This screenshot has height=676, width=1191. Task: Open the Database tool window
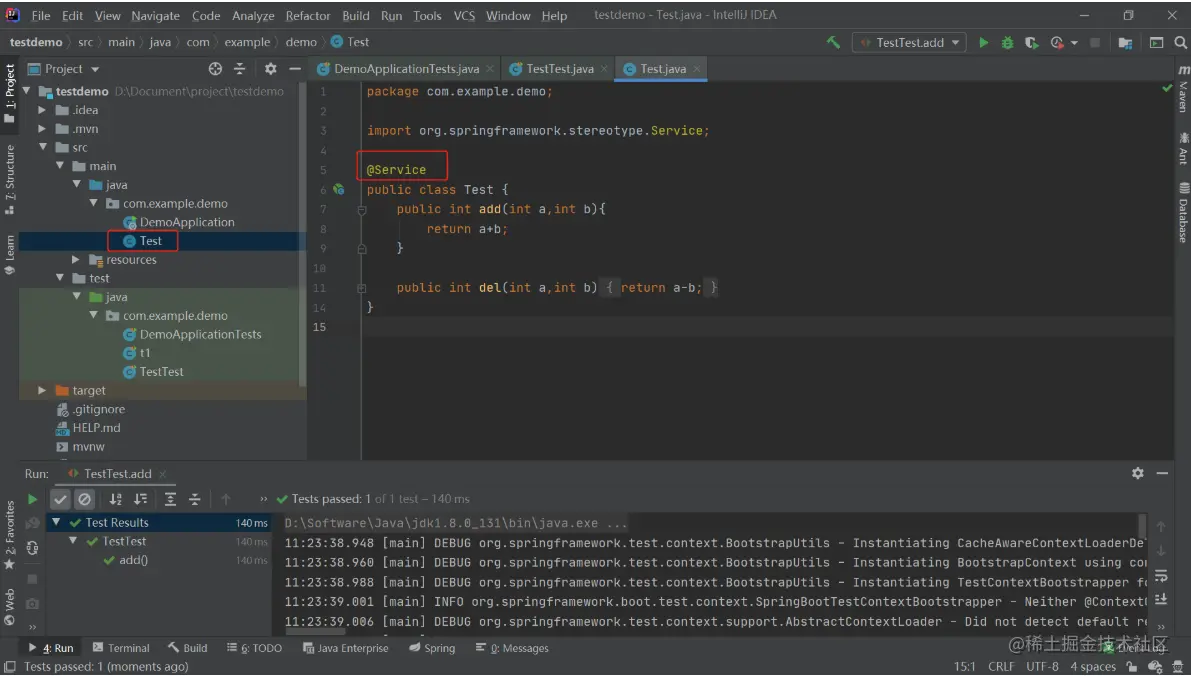[1183, 213]
